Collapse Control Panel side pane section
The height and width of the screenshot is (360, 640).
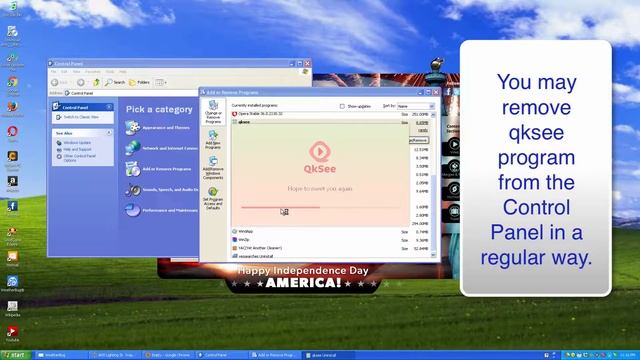109,107
